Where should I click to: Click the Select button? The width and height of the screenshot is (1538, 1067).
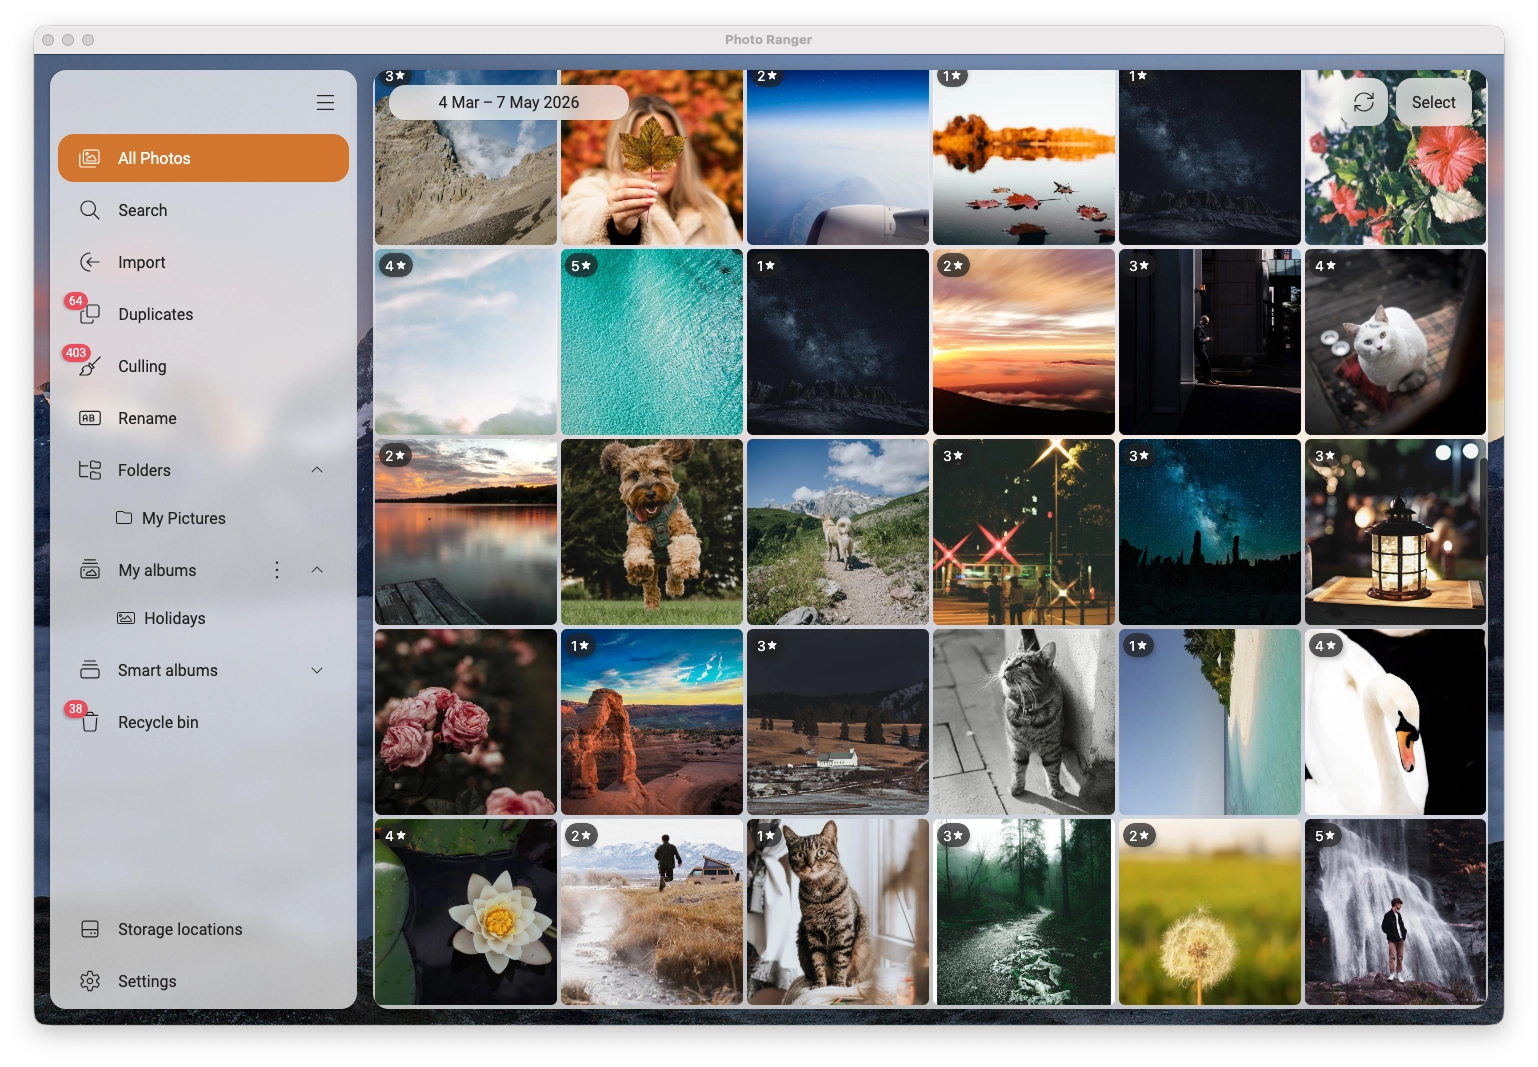(x=1433, y=102)
